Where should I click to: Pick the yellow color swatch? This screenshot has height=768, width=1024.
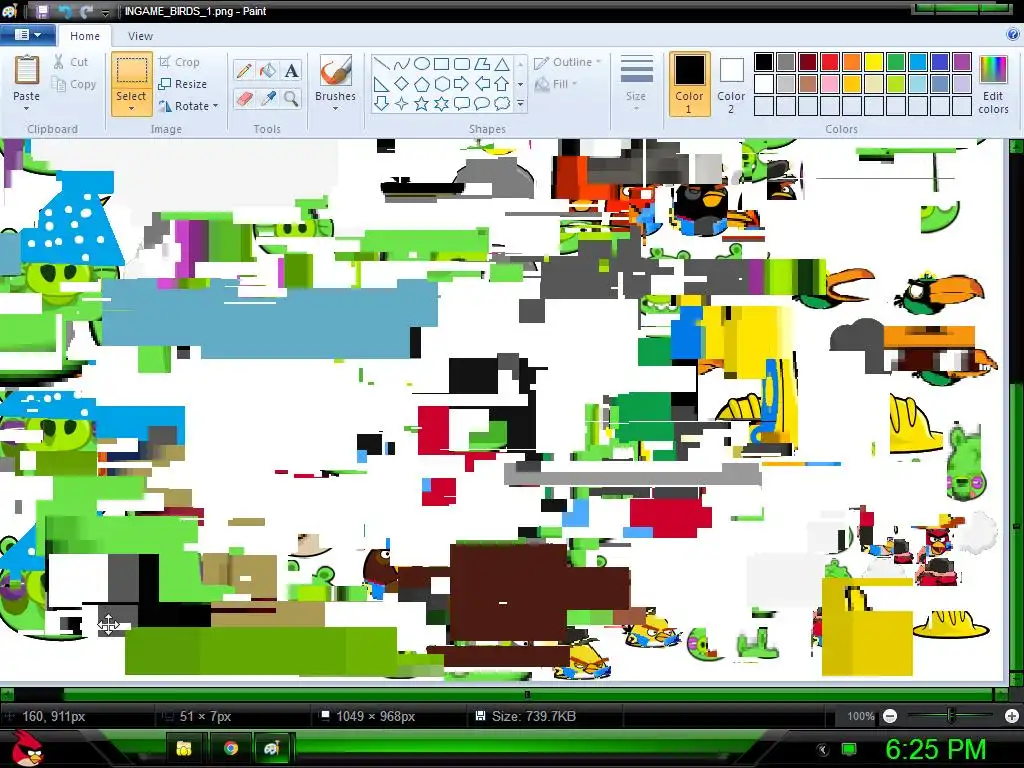click(x=874, y=62)
